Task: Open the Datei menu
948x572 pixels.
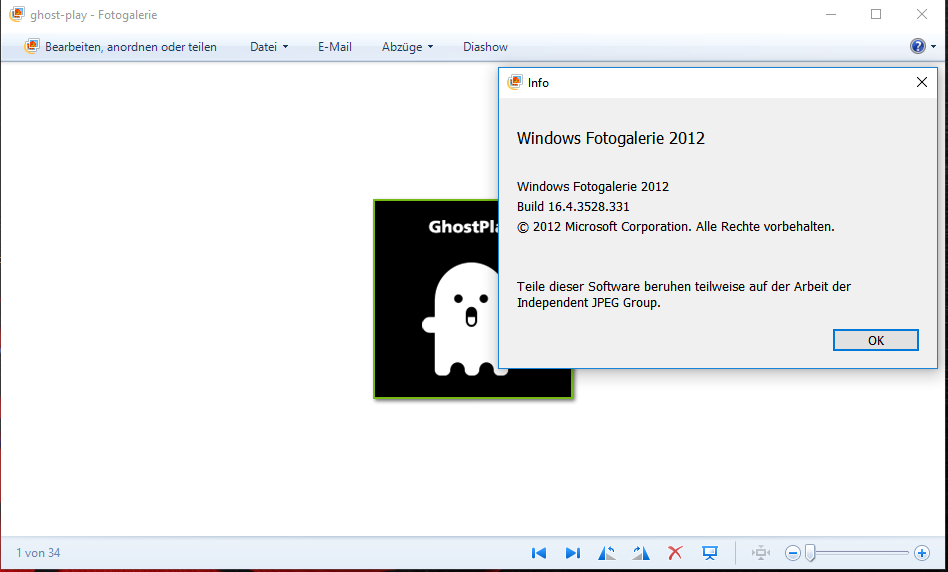Action: tap(269, 47)
